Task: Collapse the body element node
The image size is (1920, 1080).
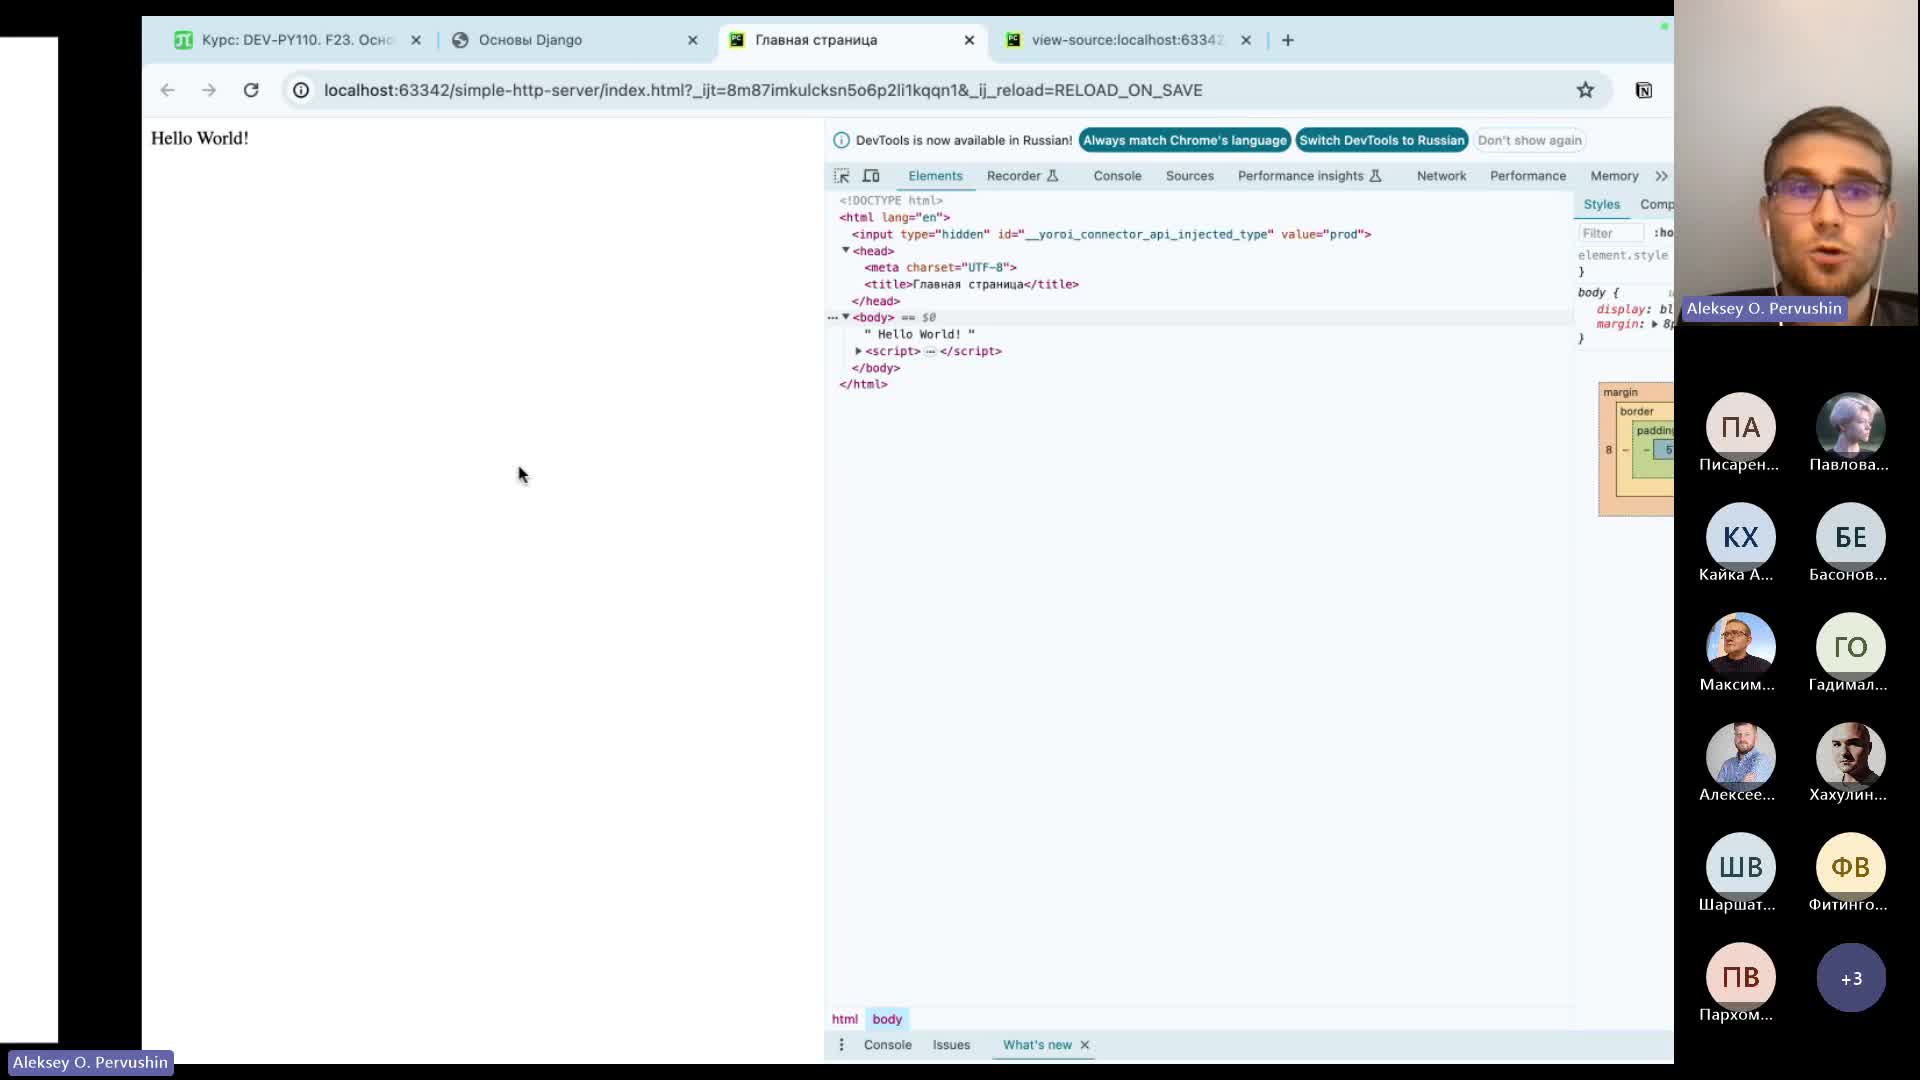Action: click(846, 317)
